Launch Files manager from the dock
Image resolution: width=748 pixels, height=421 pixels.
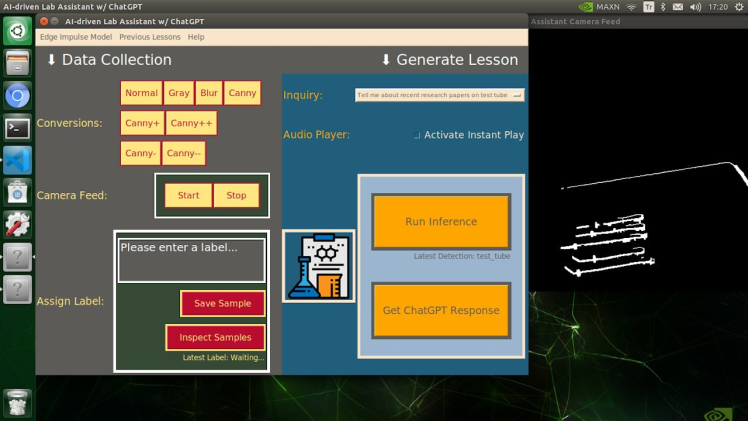tap(17, 64)
